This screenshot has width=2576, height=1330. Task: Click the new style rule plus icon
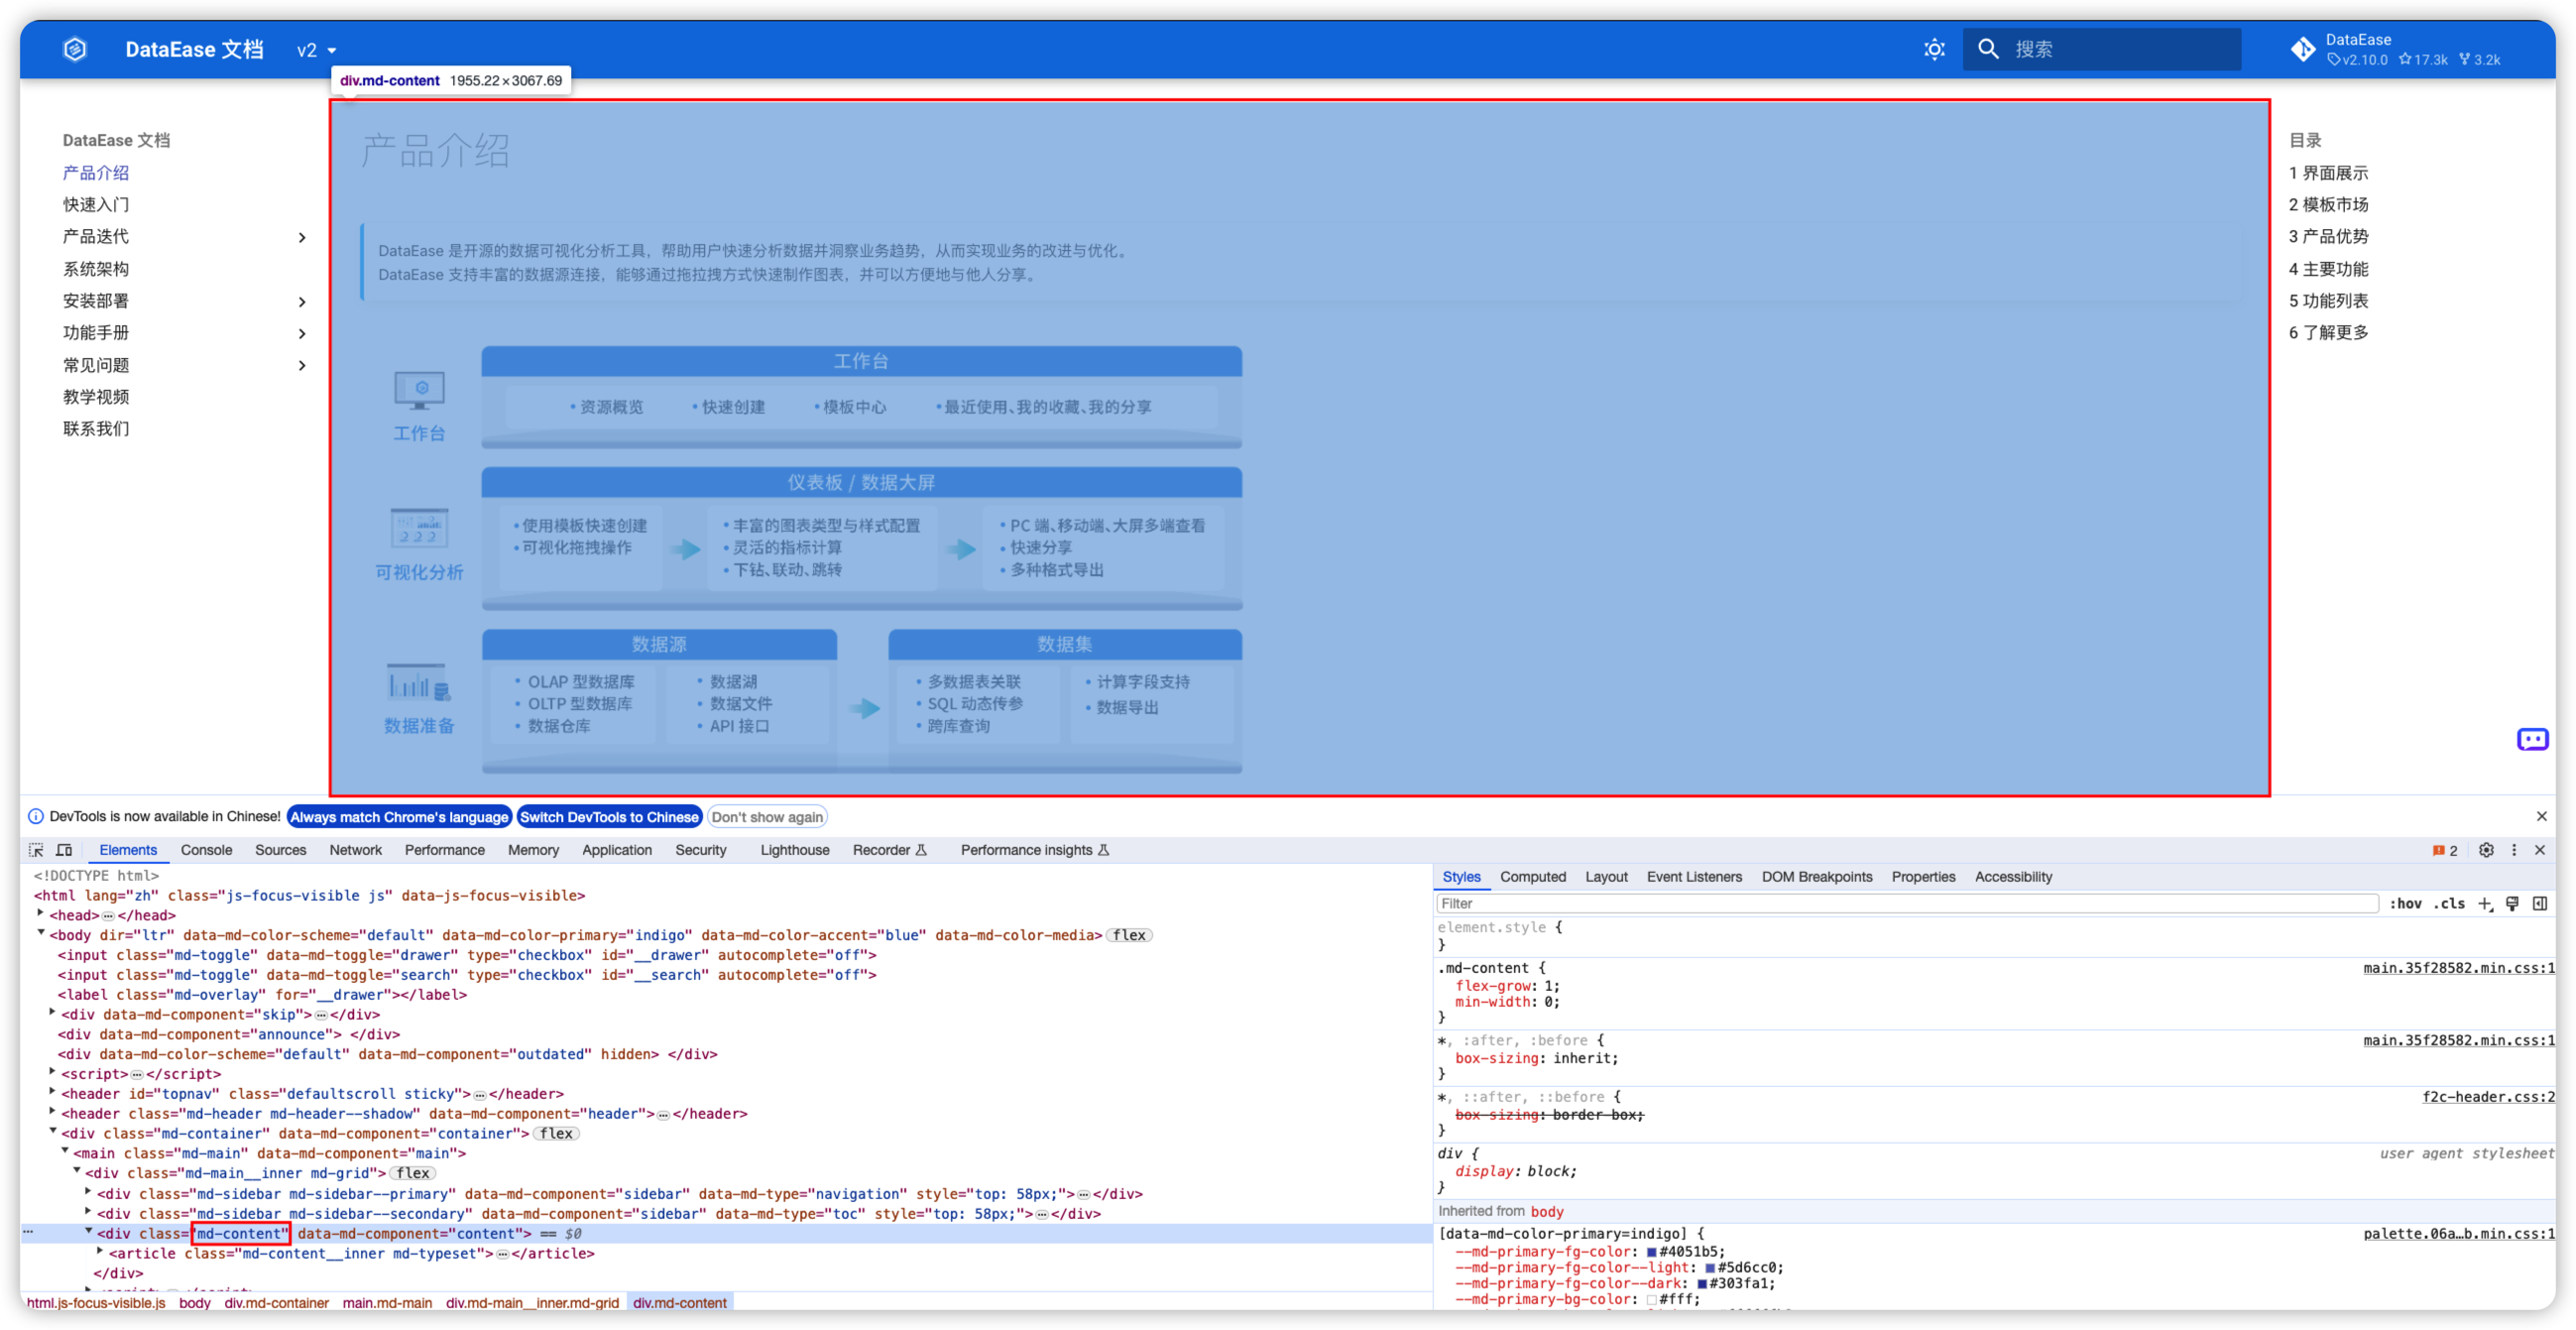click(2484, 904)
